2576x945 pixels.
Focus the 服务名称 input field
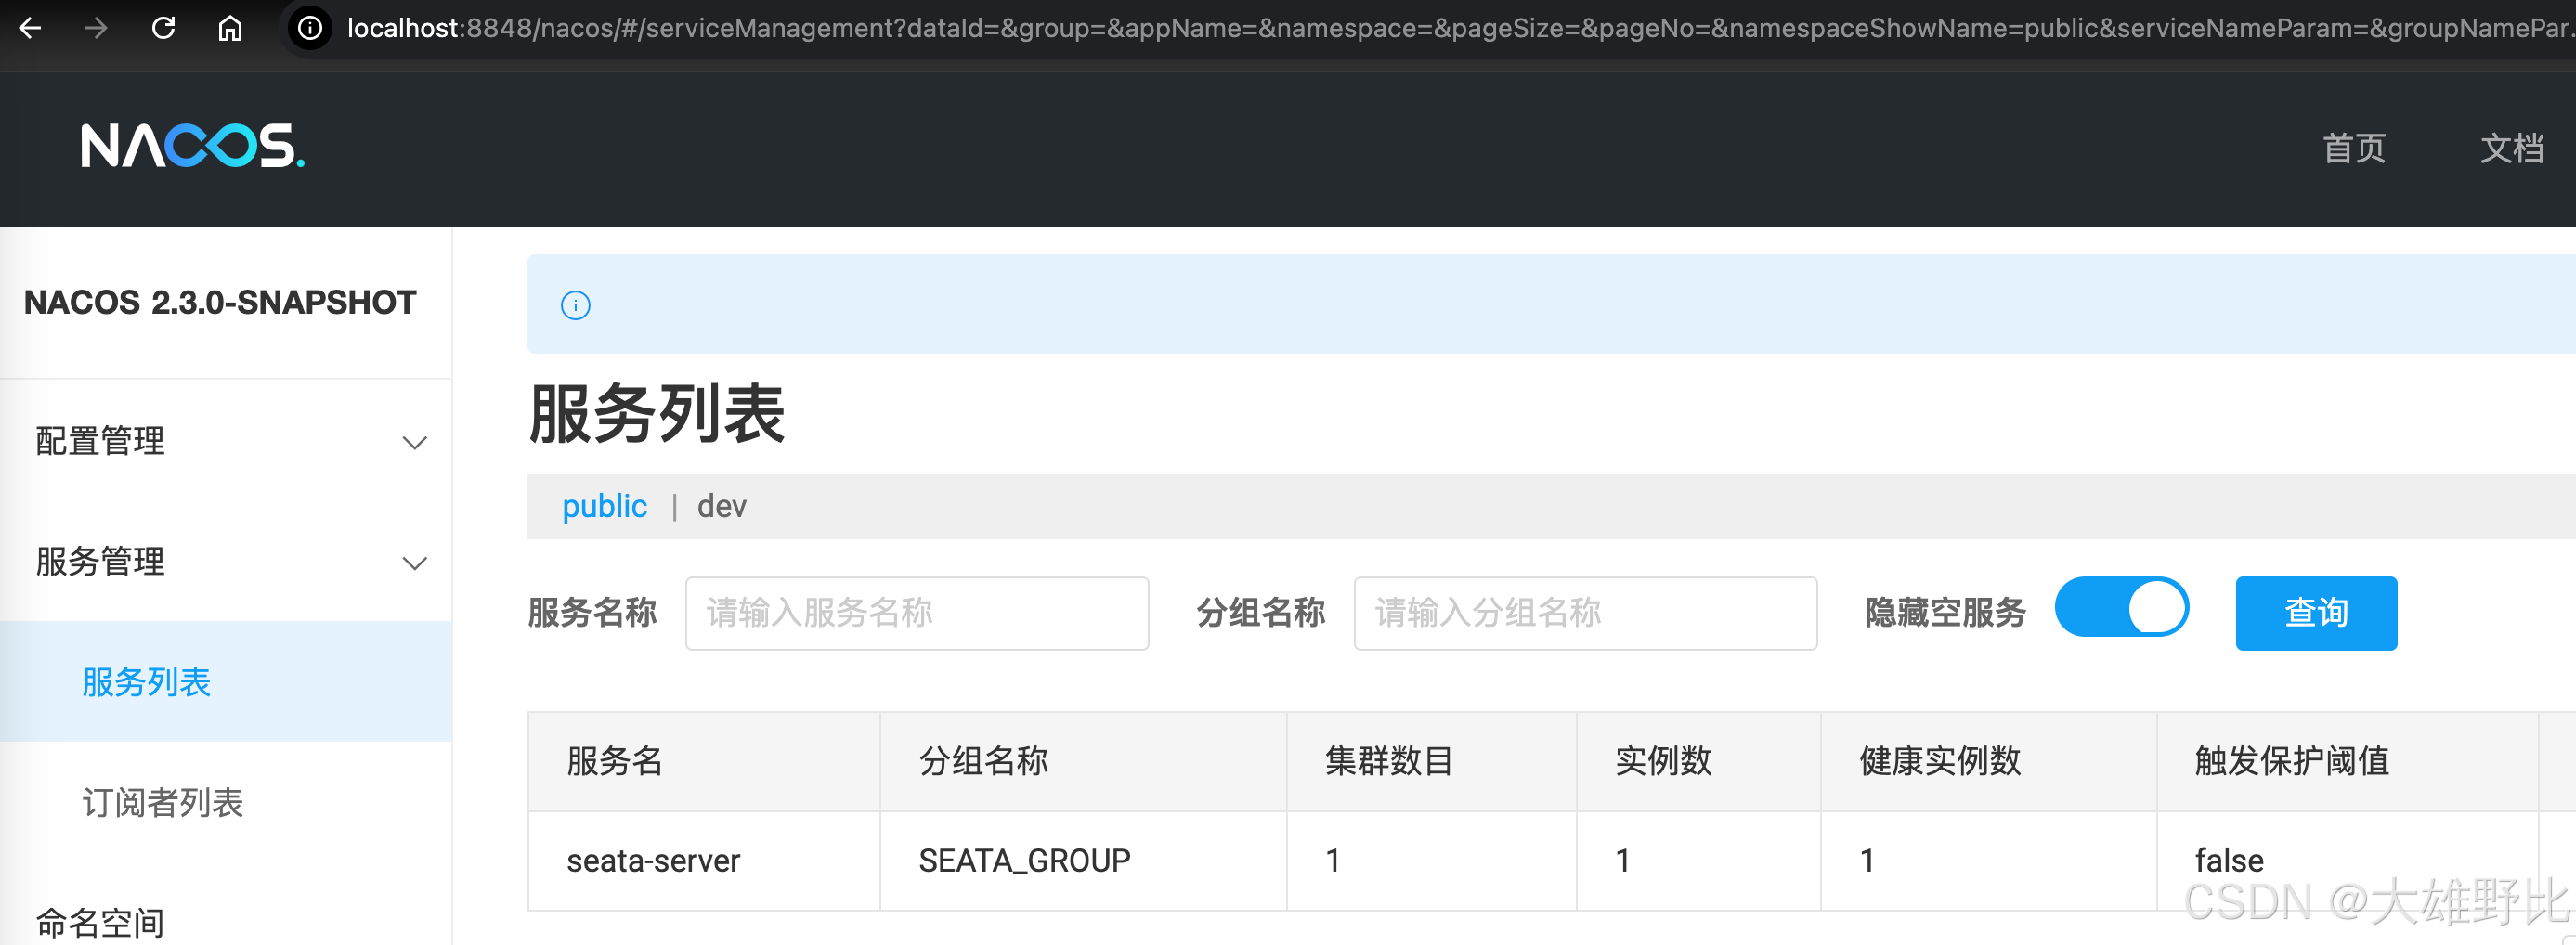click(916, 613)
